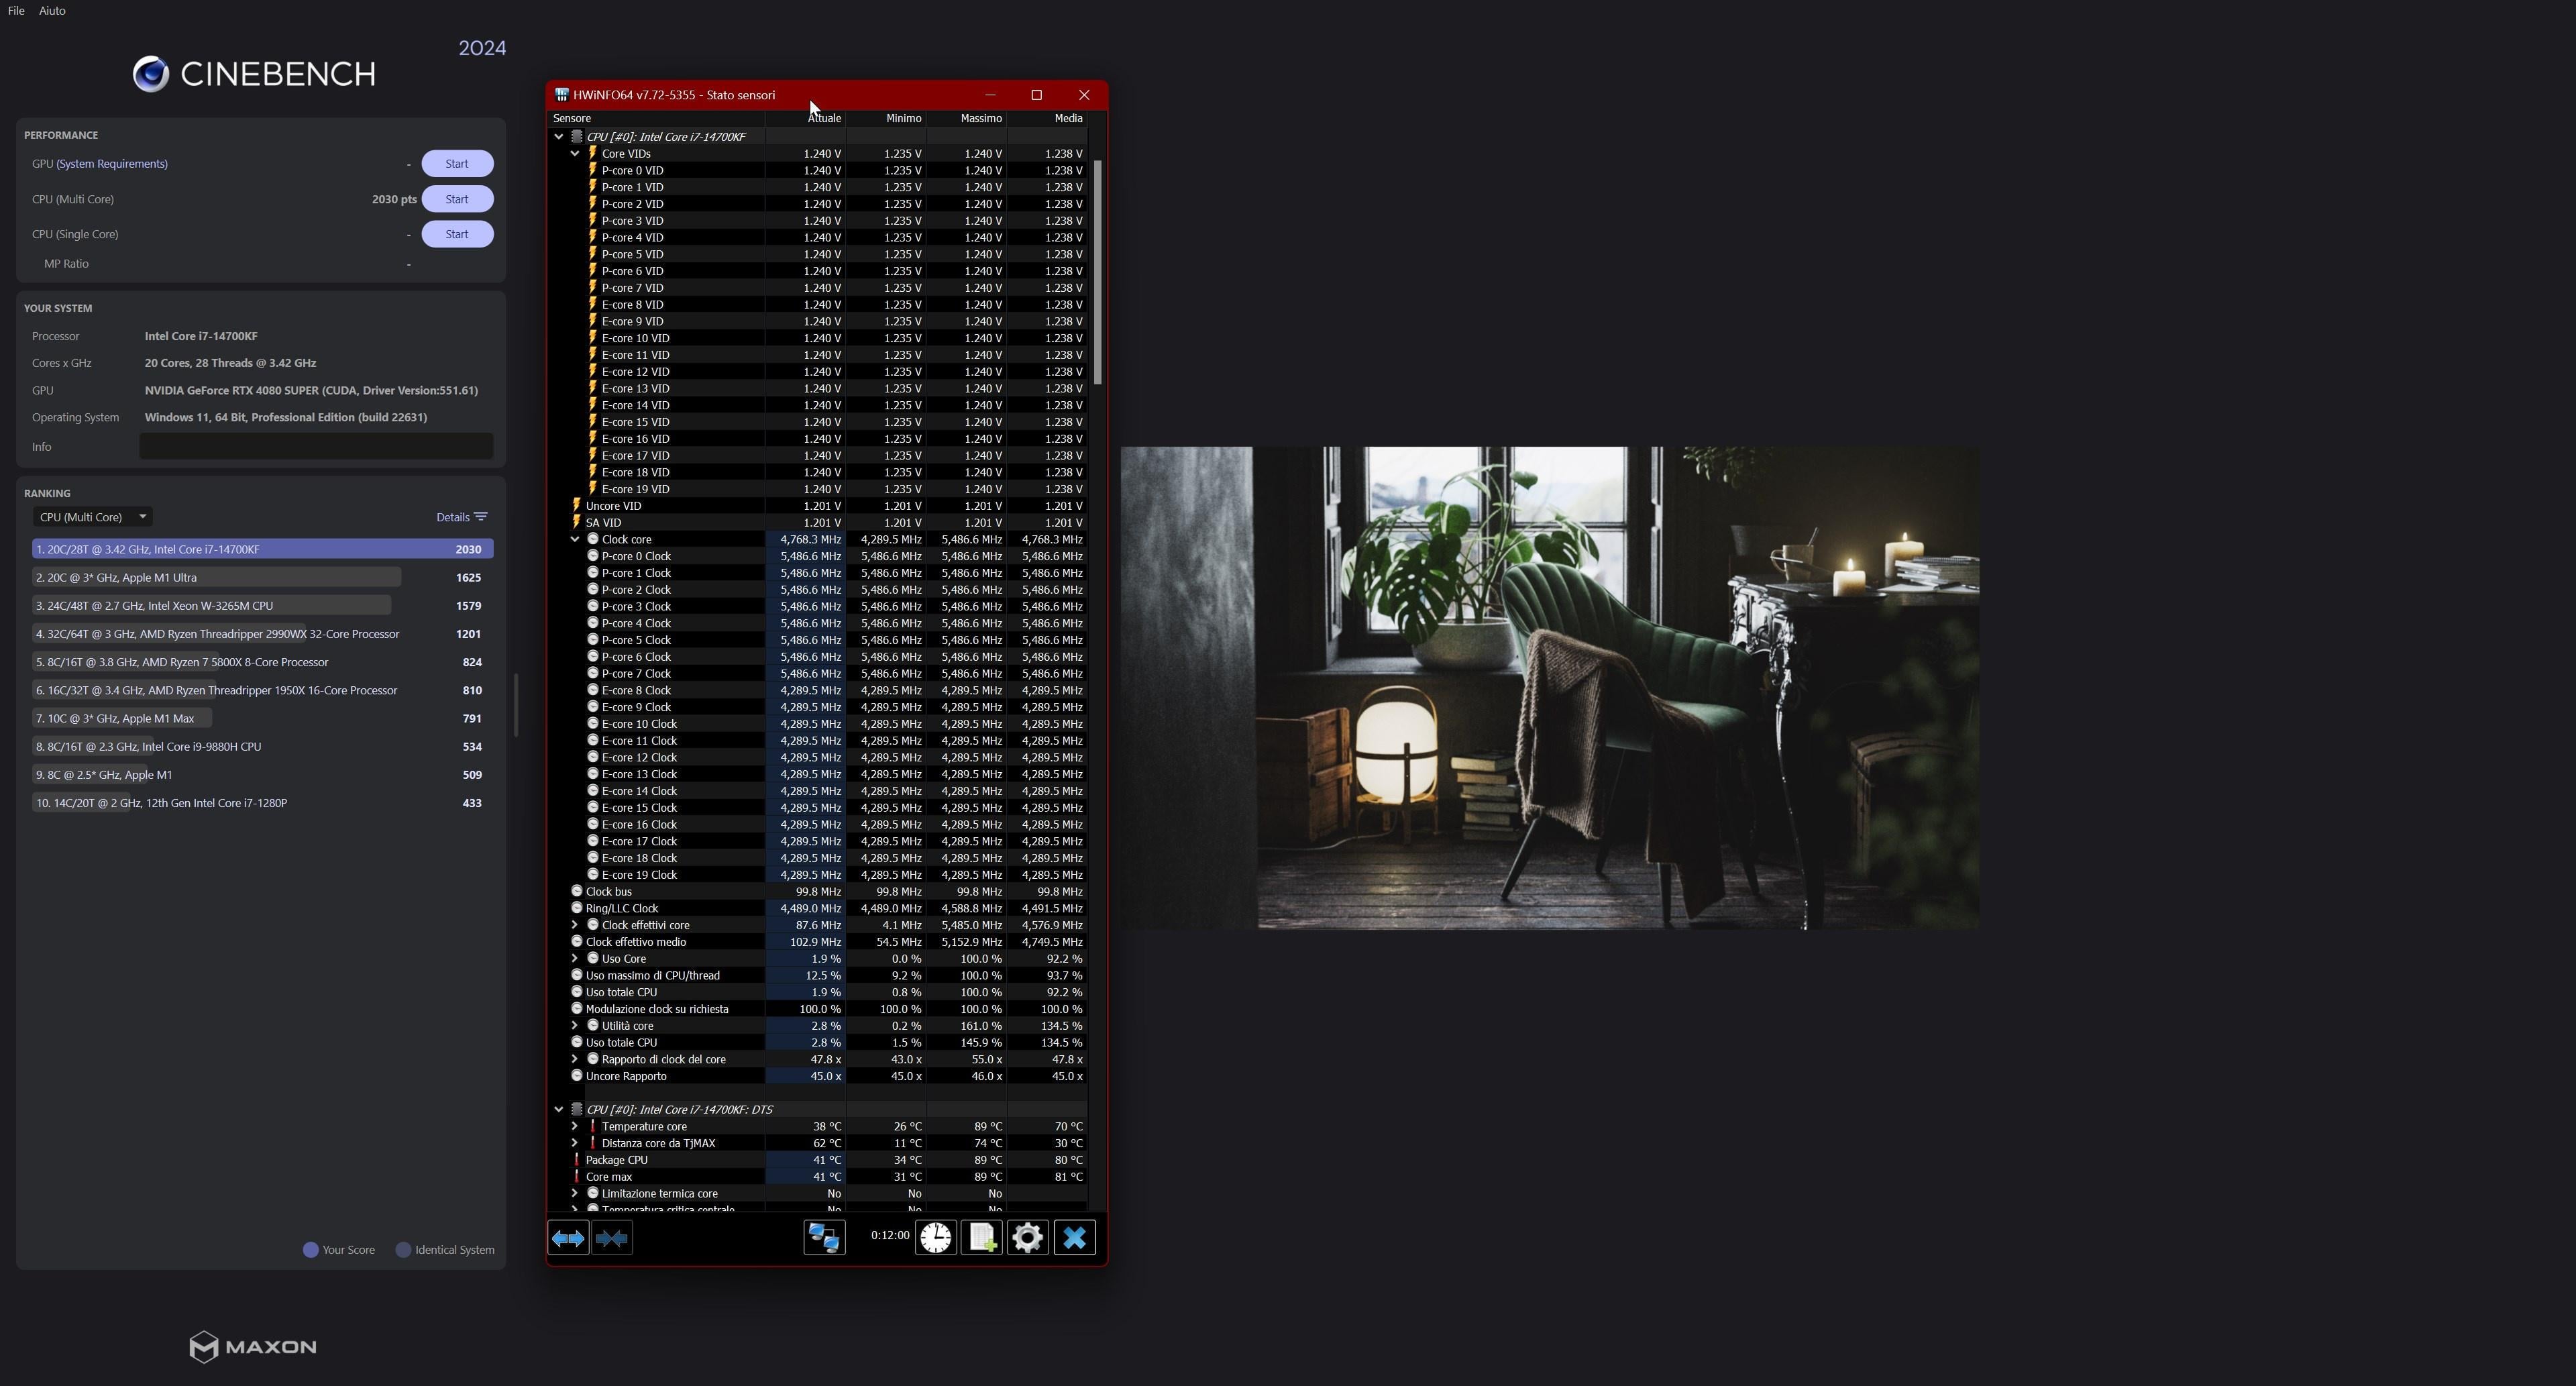Screen dimensions: 2576x1386
Task: Select the Intel Core i7-14700KF ranking row
Action: (x=262, y=549)
